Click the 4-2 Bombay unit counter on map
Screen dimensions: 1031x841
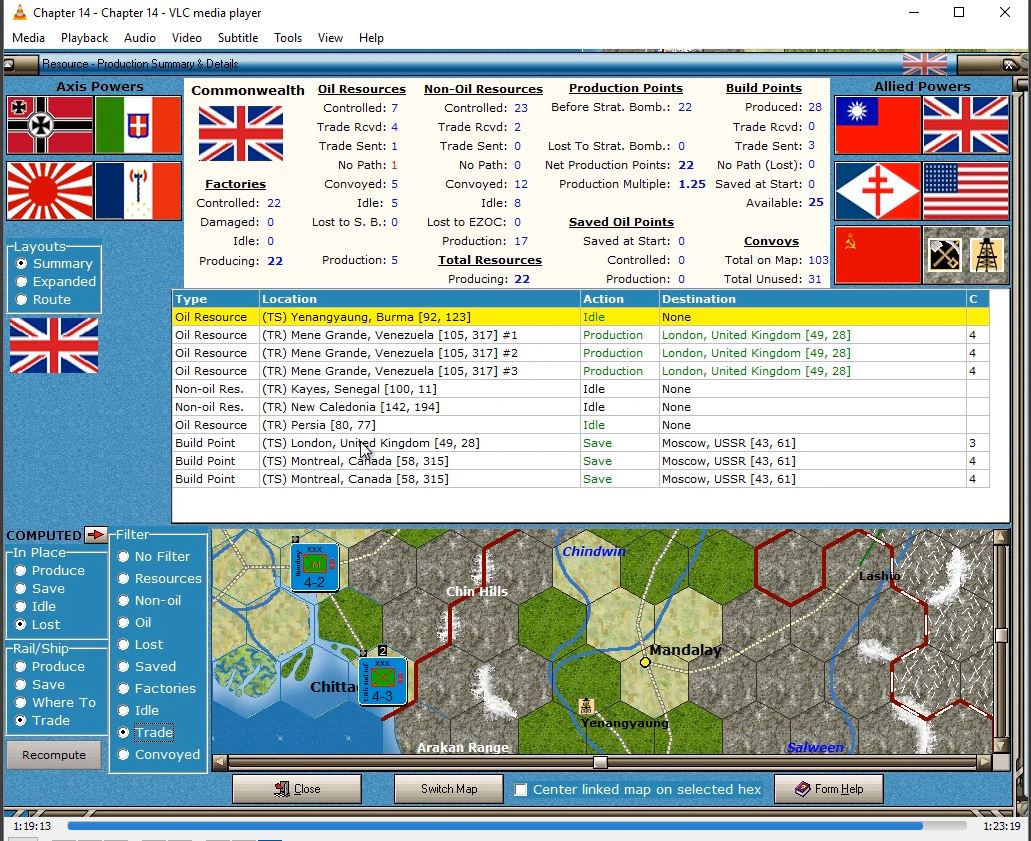[314, 567]
